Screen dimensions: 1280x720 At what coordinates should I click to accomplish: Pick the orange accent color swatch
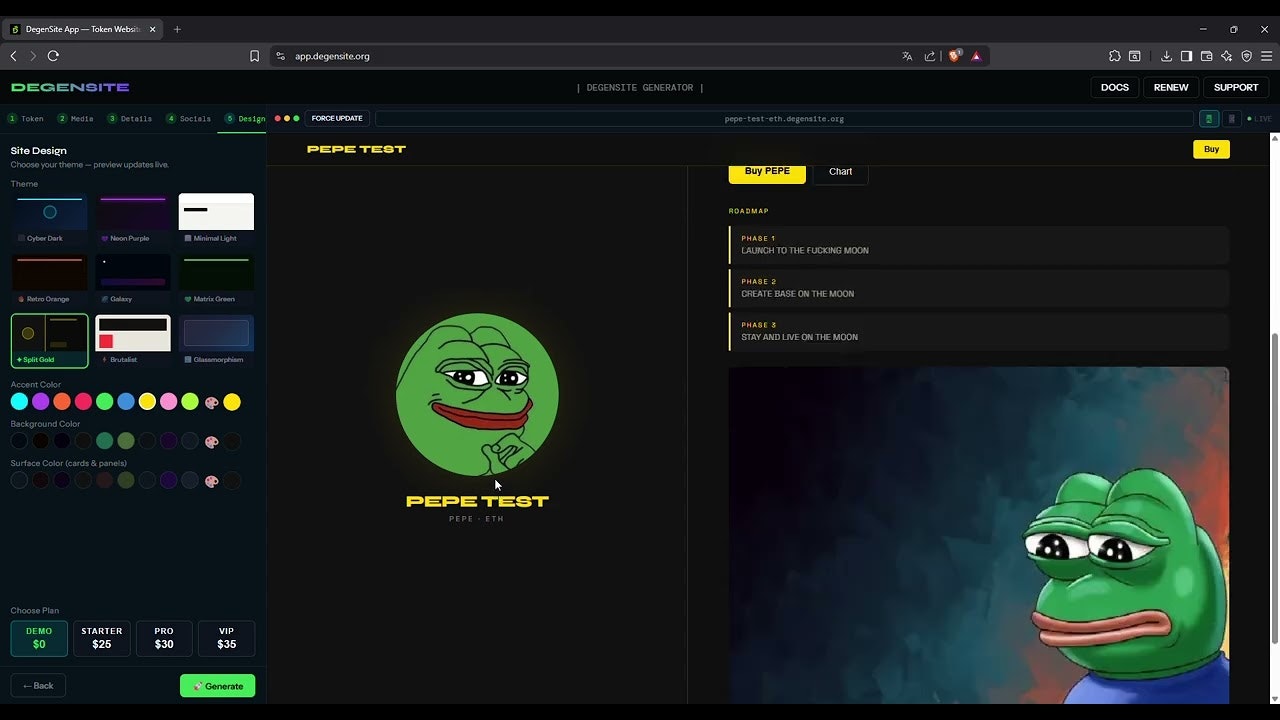click(62, 402)
